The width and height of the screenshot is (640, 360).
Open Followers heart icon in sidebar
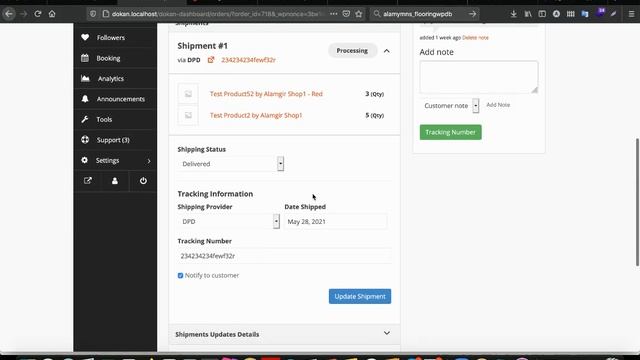click(x=85, y=37)
